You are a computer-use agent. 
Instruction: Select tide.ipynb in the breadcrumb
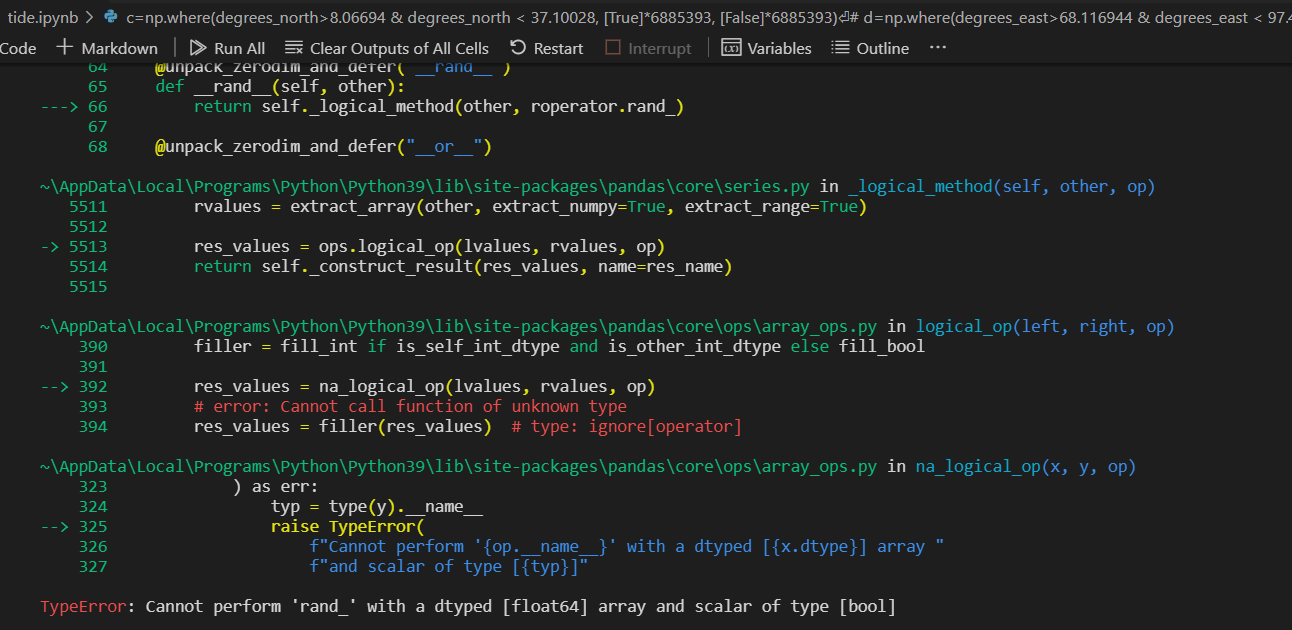point(43,17)
